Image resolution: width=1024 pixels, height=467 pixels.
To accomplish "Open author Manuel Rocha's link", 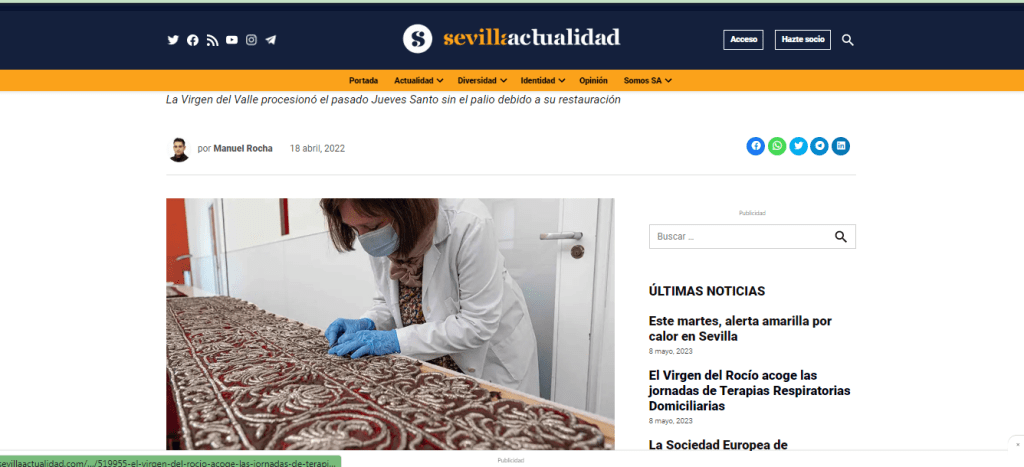I will 243,148.
